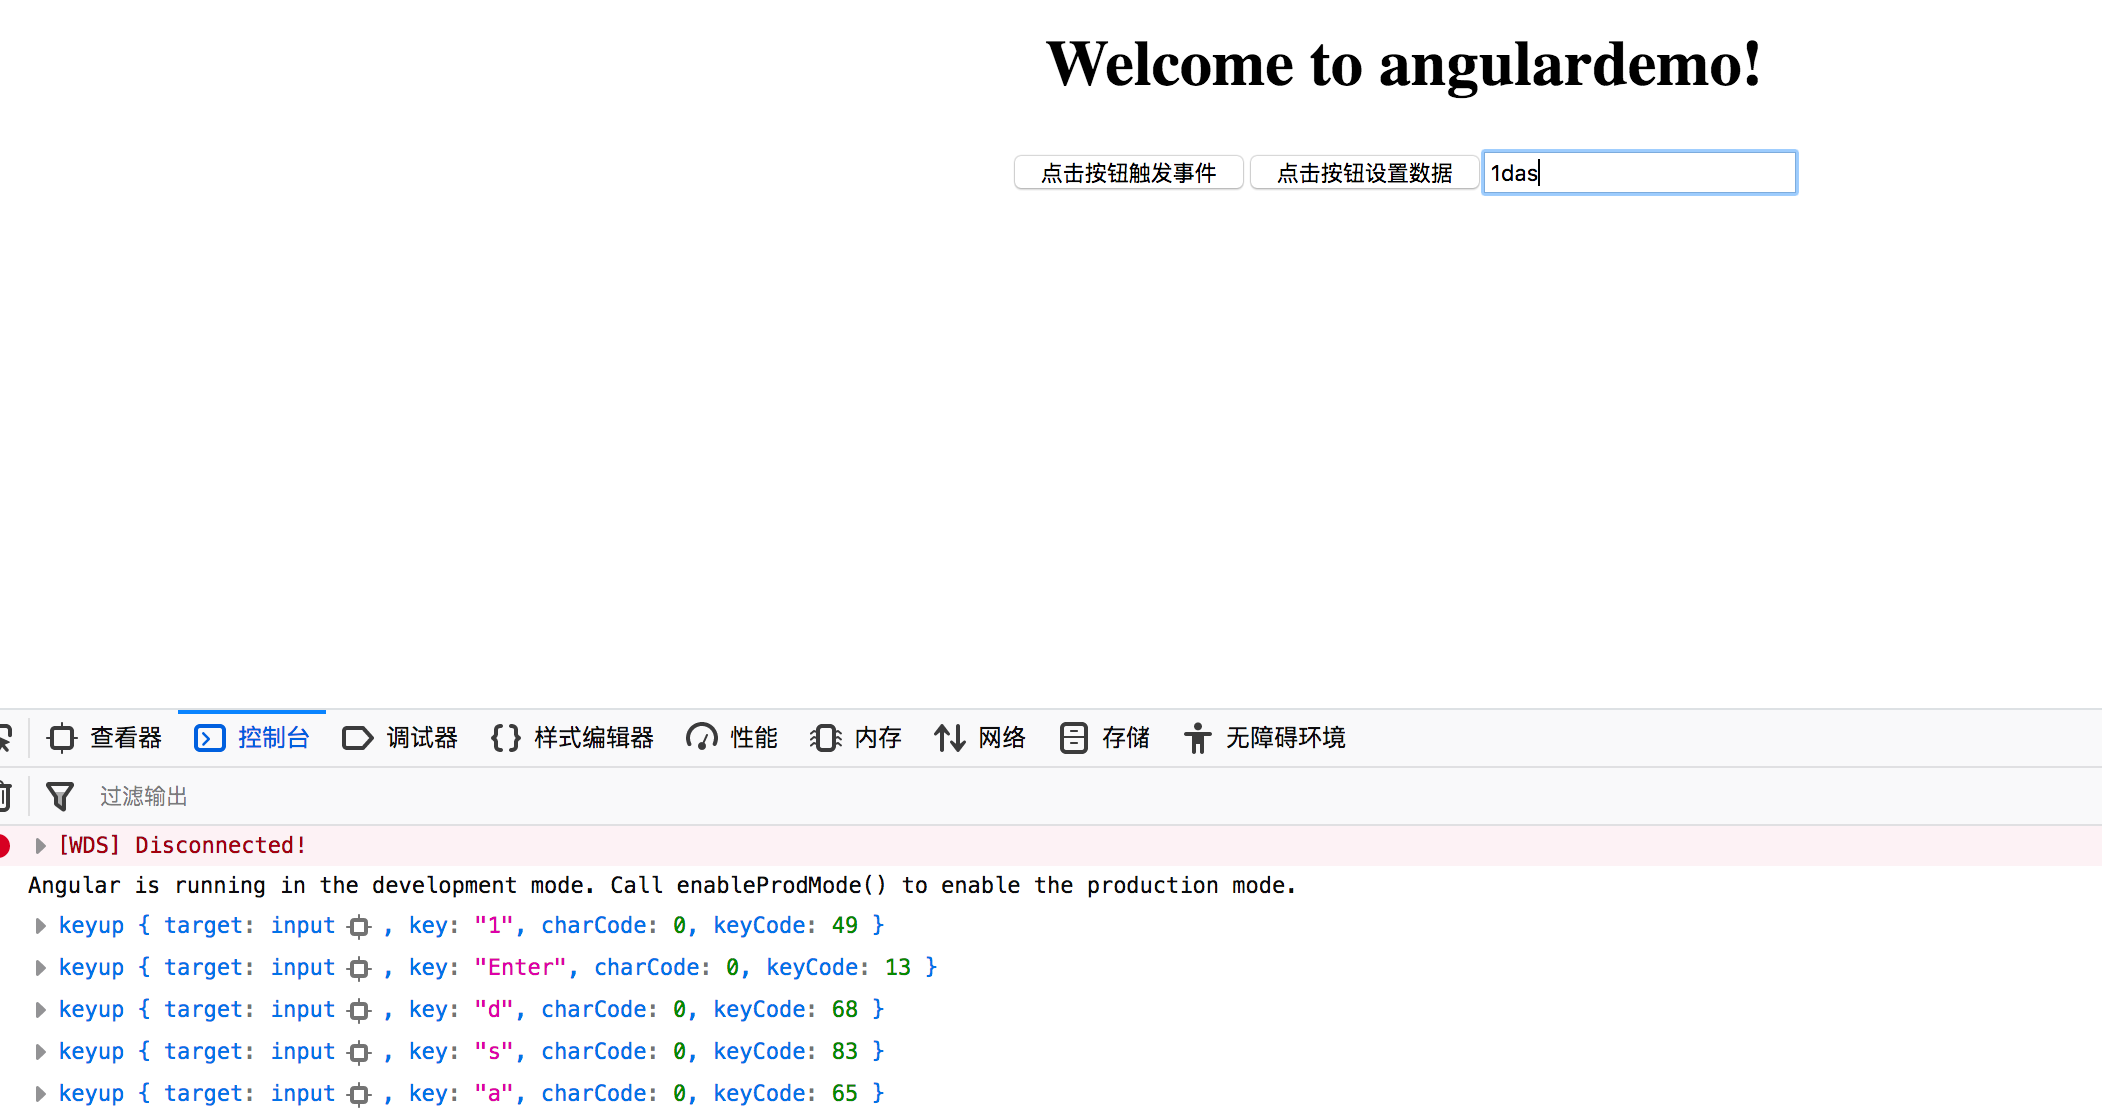2102x1114 pixels.
Task: Open the Network (网络) tab
Action: pos(980,738)
